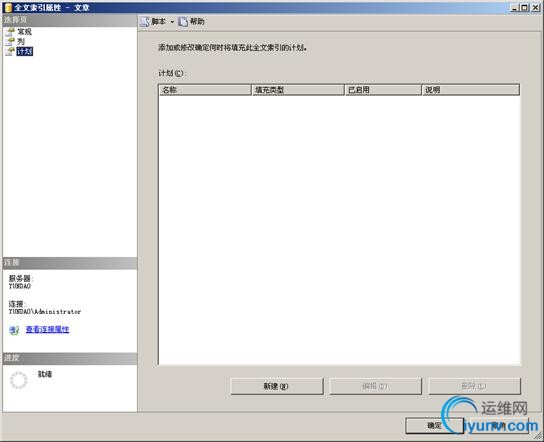The image size is (544, 442).
Task: Click server name YUNDAO text
Action: (20, 286)
